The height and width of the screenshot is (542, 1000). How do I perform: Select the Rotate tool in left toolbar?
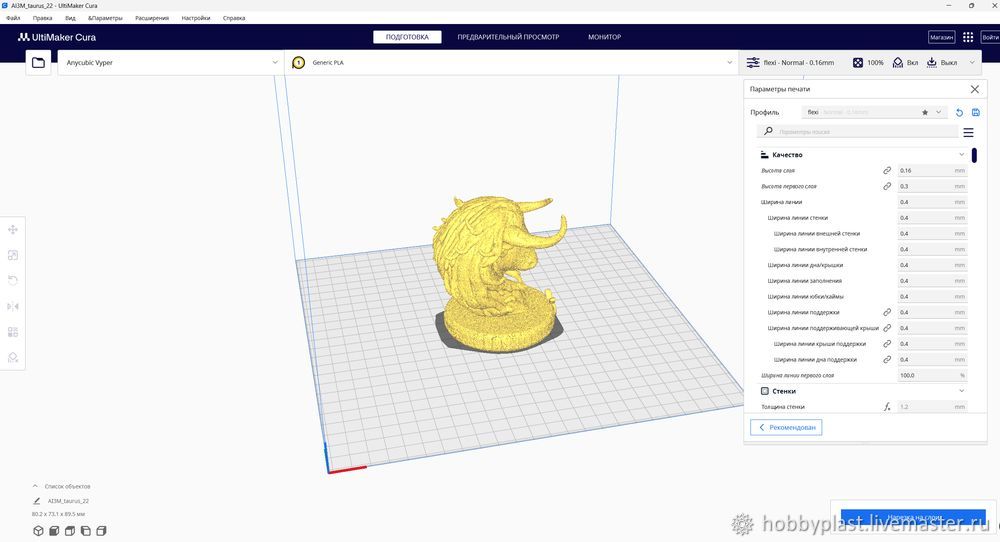pos(13,281)
